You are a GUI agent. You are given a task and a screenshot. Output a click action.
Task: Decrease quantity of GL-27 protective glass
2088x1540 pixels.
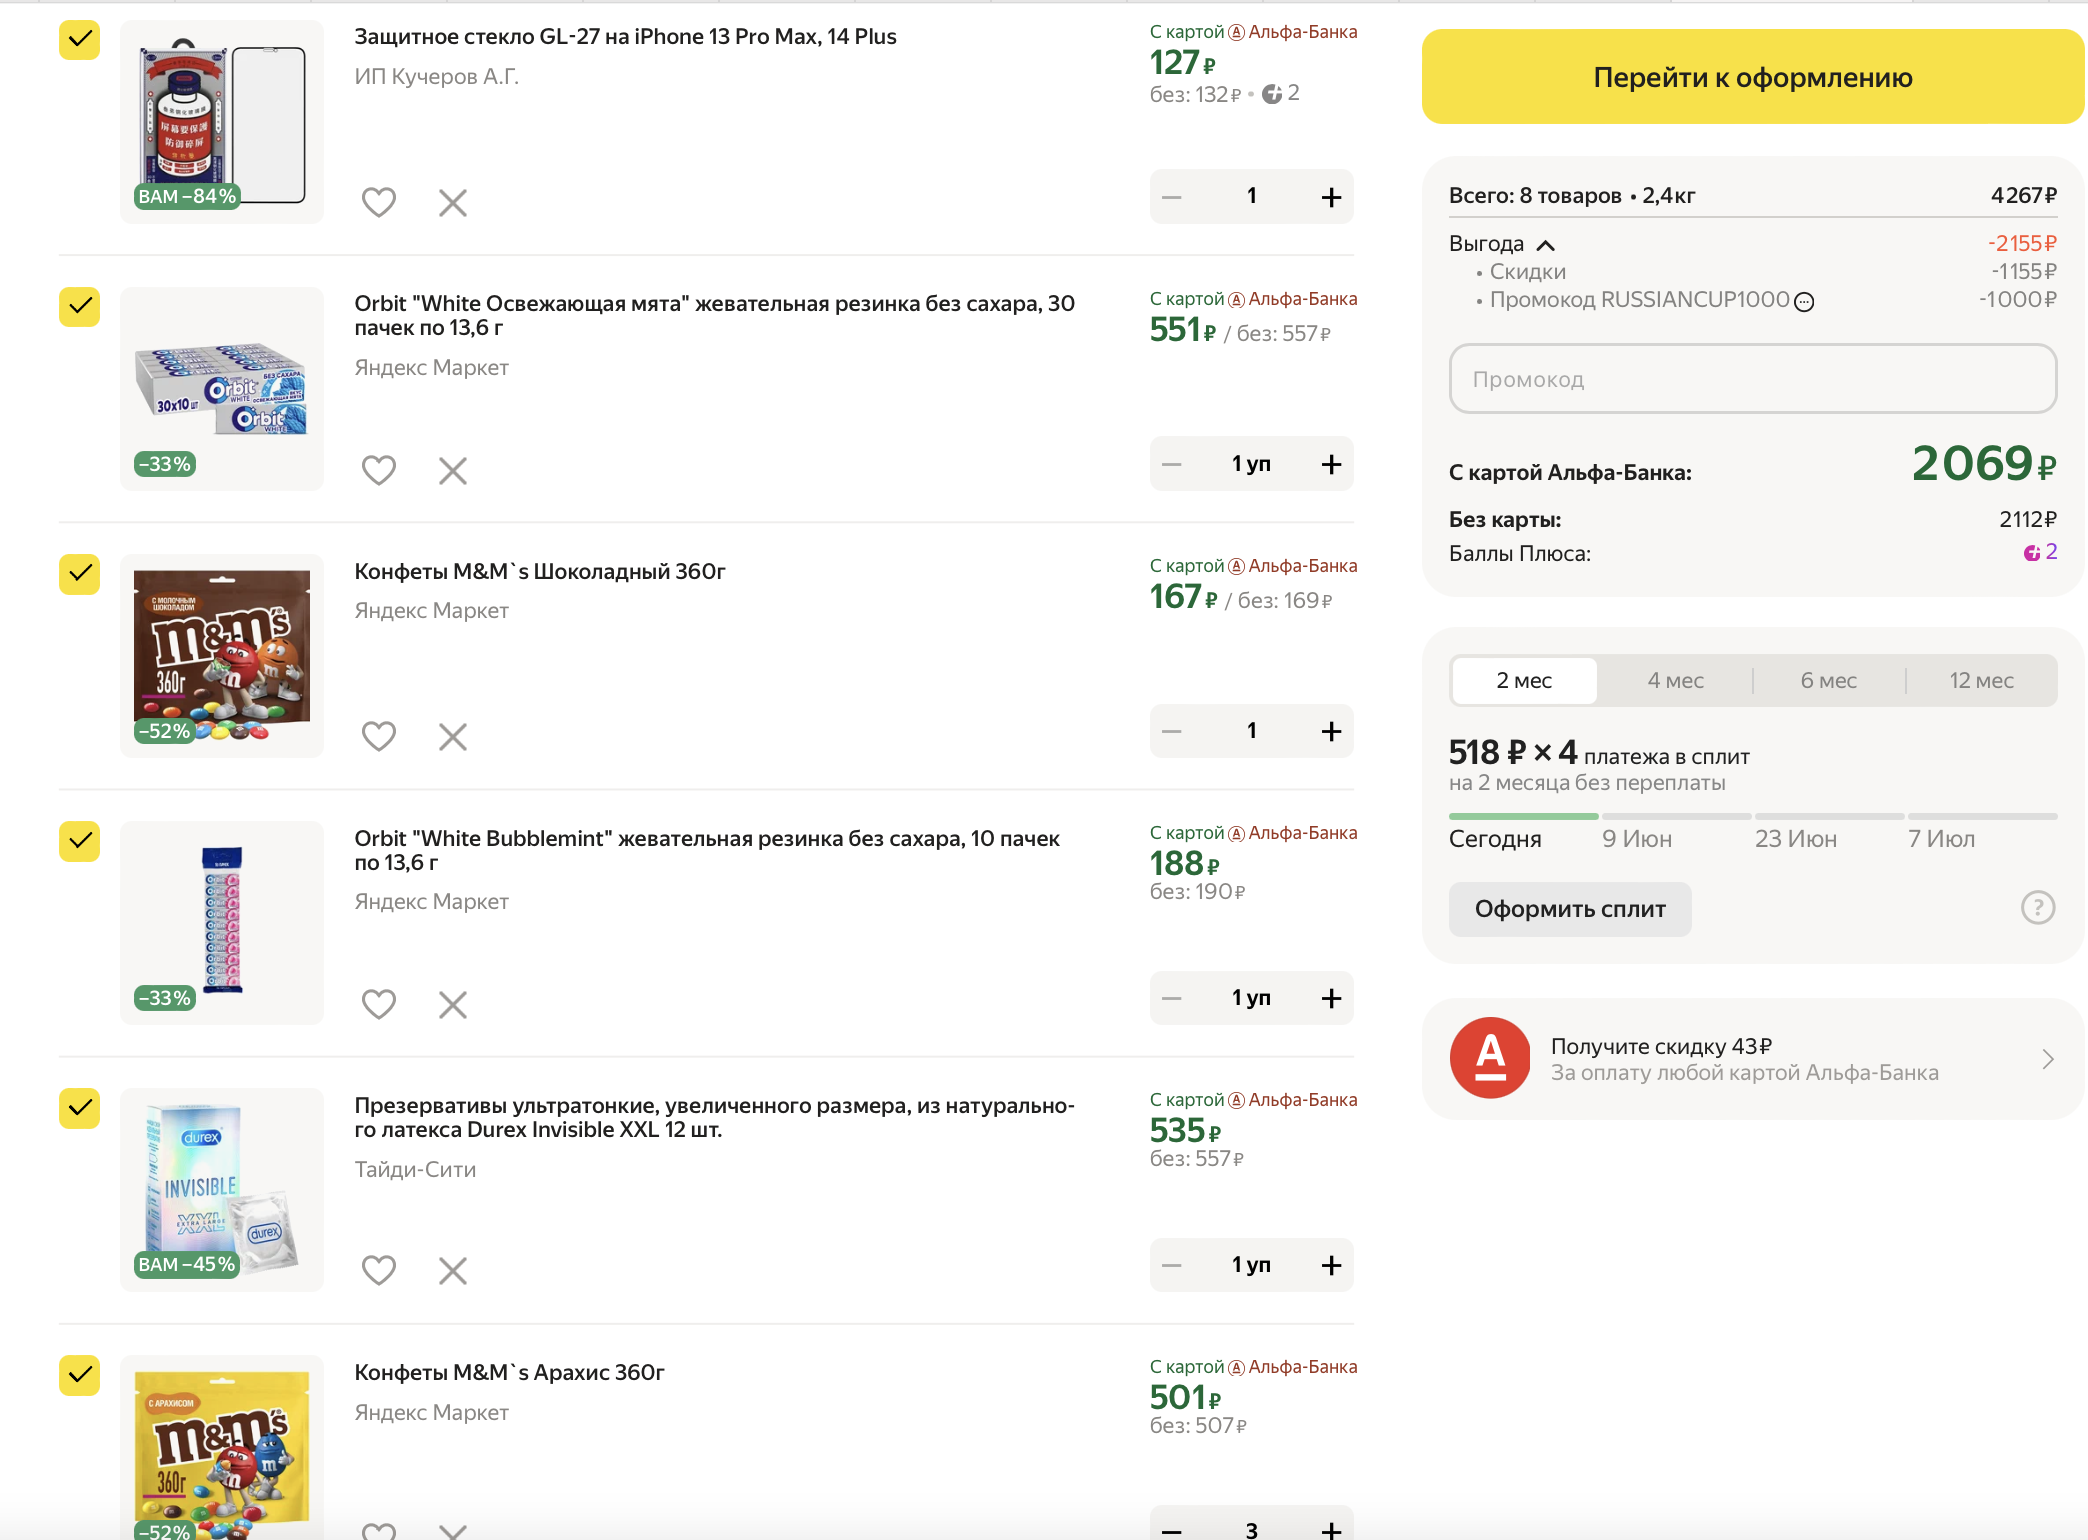[x=1172, y=197]
